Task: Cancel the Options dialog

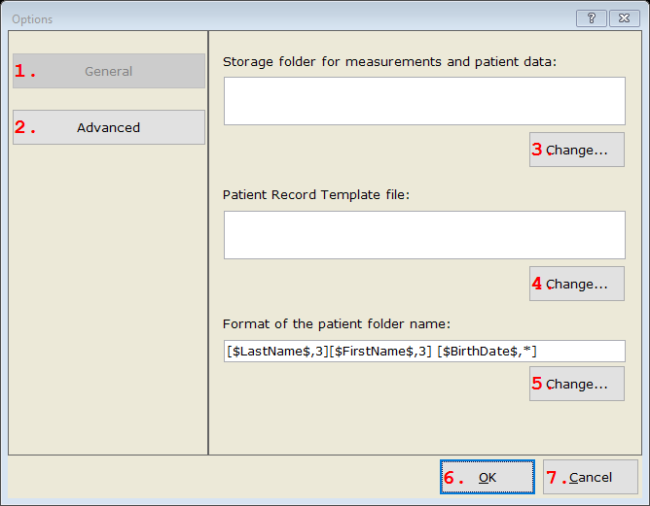Action: [590, 477]
